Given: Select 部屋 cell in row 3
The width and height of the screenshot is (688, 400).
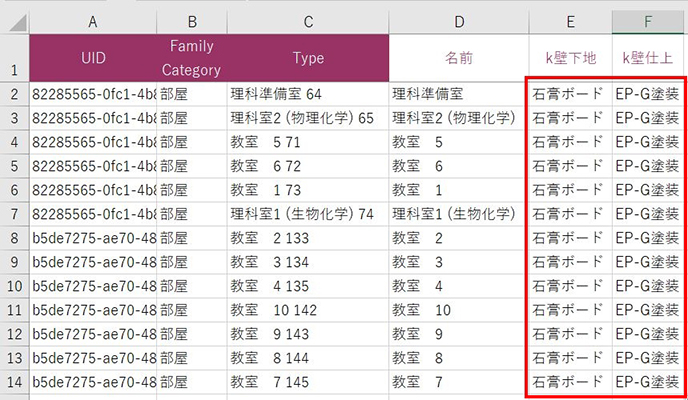Looking at the screenshot, I should (192, 118).
